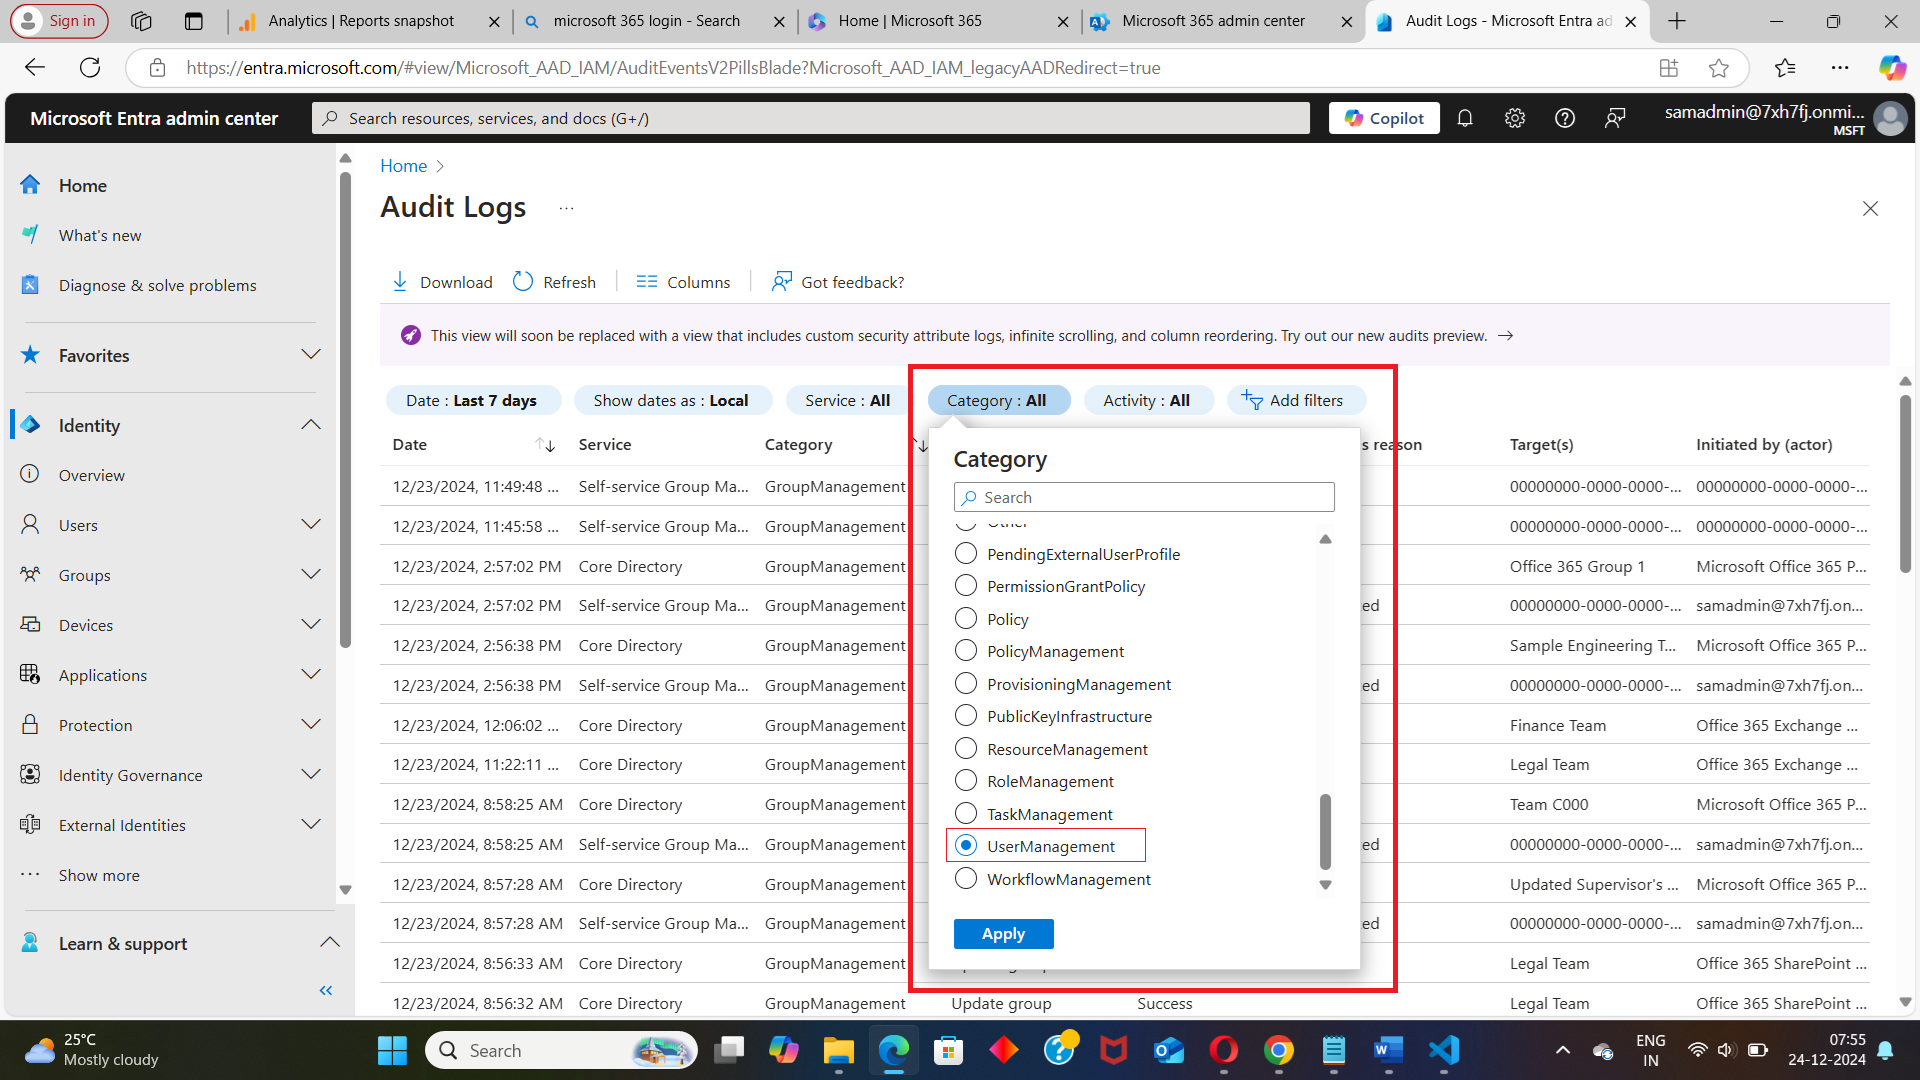Click the category list scrollbar thumb
The width and height of the screenshot is (1920, 1080).
(x=1325, y=830)
